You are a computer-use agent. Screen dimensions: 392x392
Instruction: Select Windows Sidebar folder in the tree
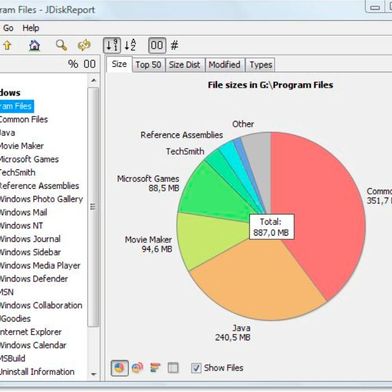coord(30,252)
